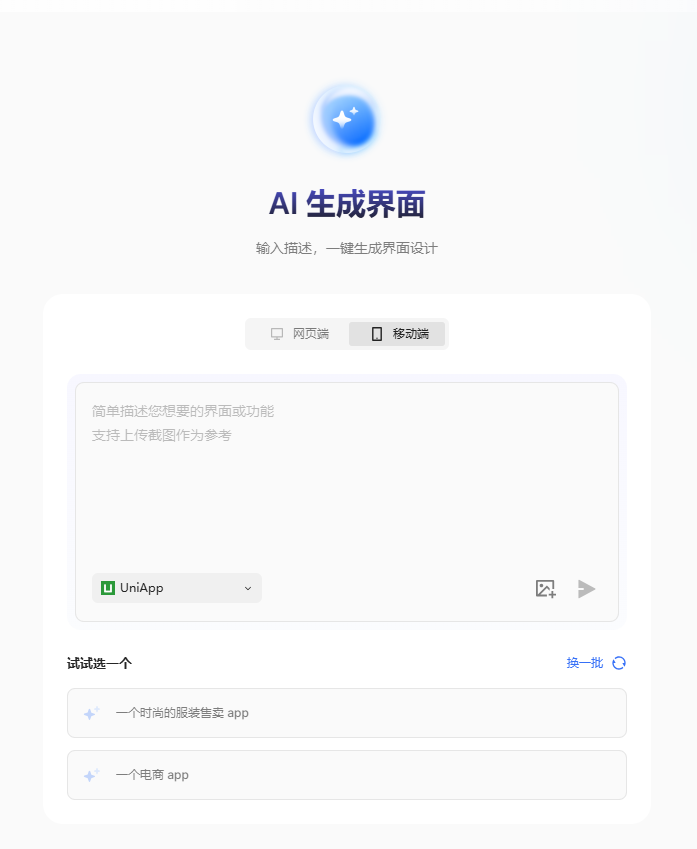Click the green UniApp logo icon
The width and height of the screenshot is (697, 849).
click(x=108, y=588)
